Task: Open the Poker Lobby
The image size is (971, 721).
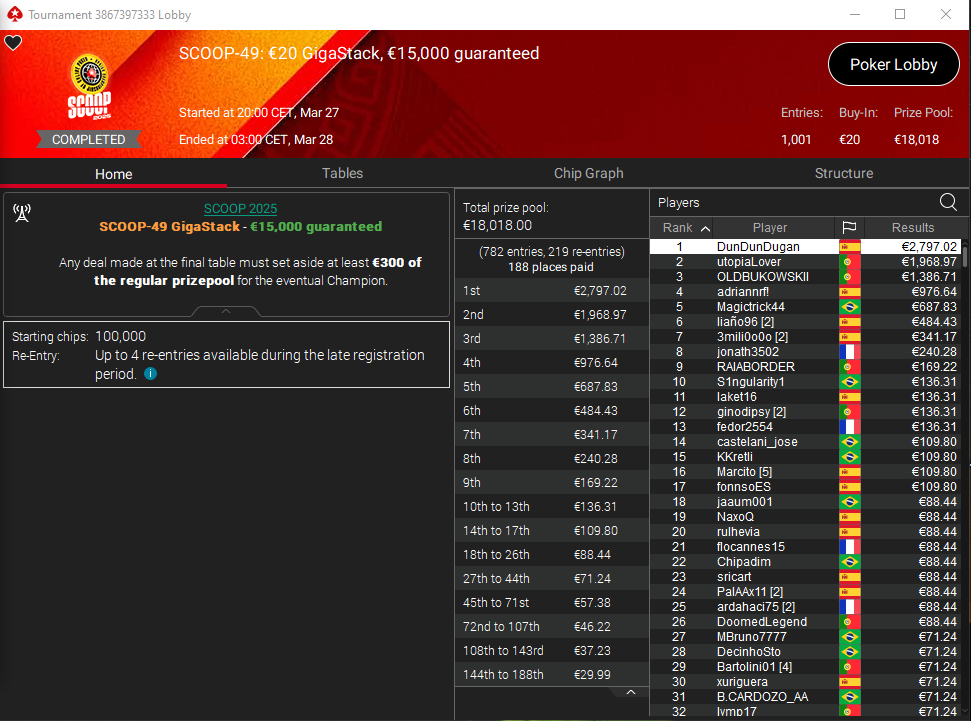Action: 894,64
